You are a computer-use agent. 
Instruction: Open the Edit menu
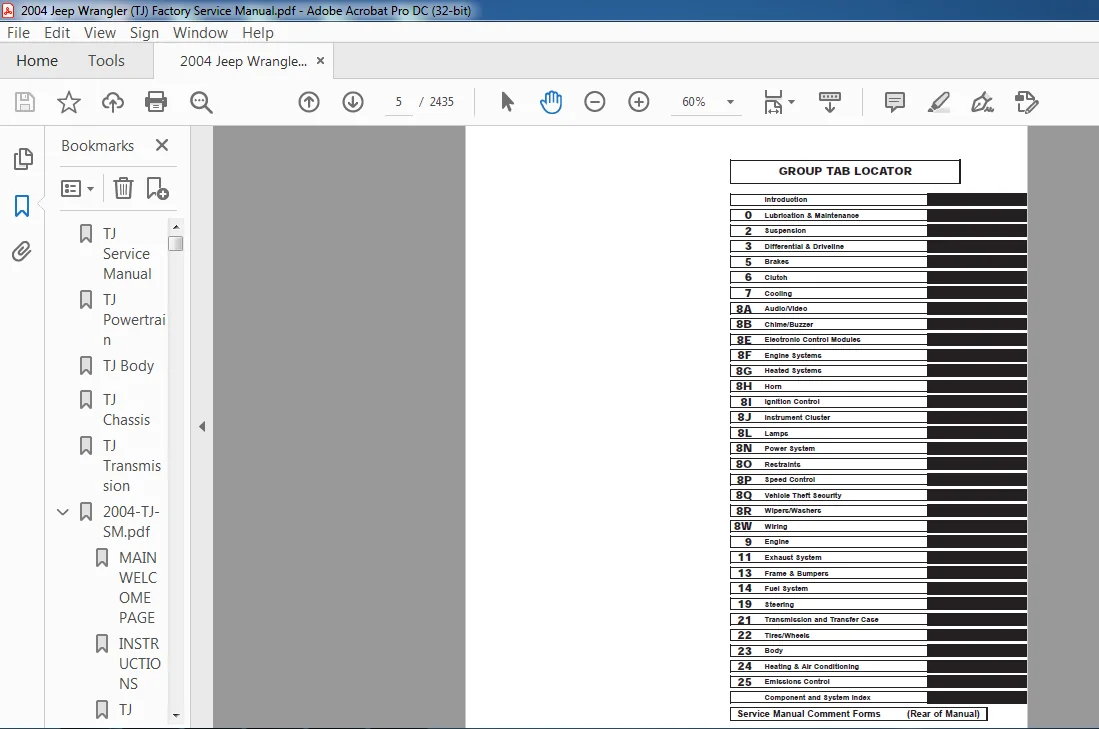[x=57, y=33]
